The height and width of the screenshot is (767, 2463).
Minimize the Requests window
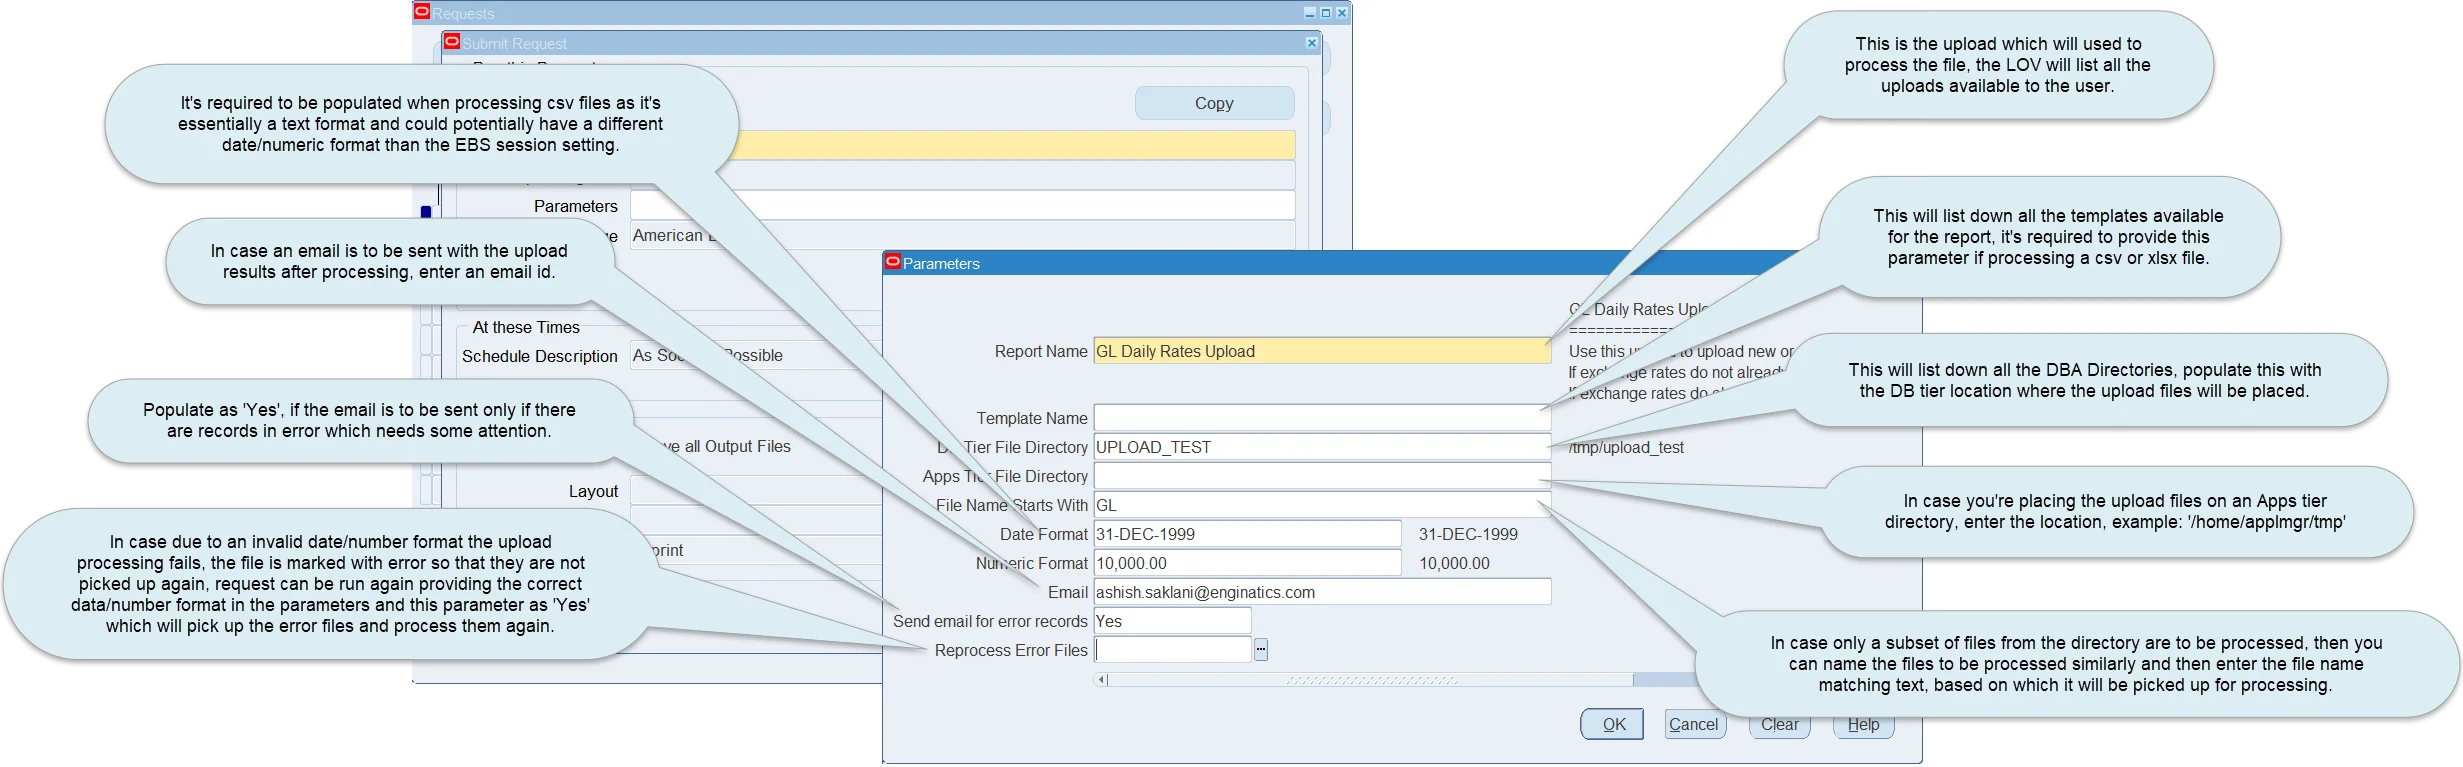(1310, 13)
